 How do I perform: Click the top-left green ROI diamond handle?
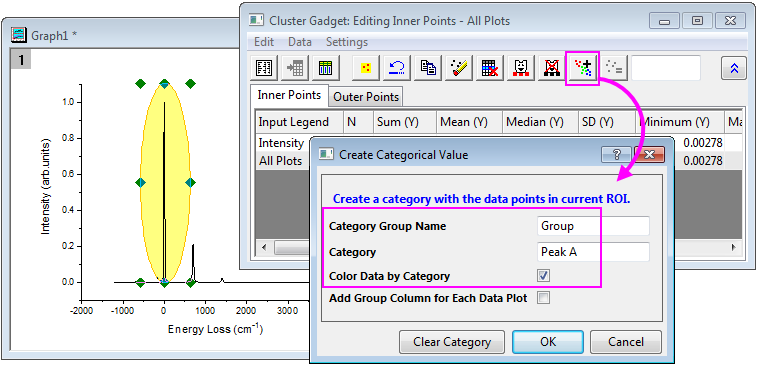(x=140, y=84)
